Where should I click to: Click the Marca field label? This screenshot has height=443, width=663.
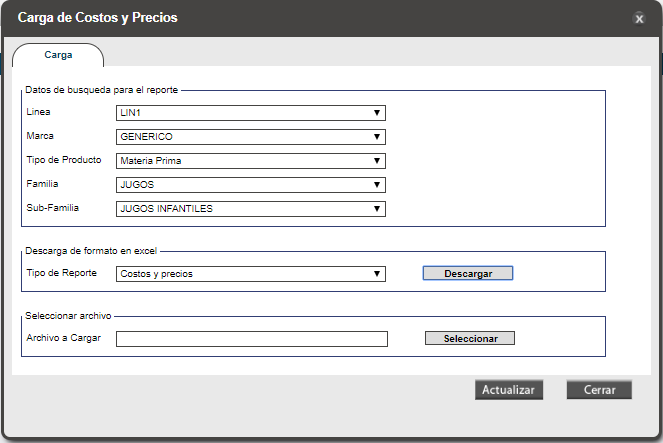40,136
